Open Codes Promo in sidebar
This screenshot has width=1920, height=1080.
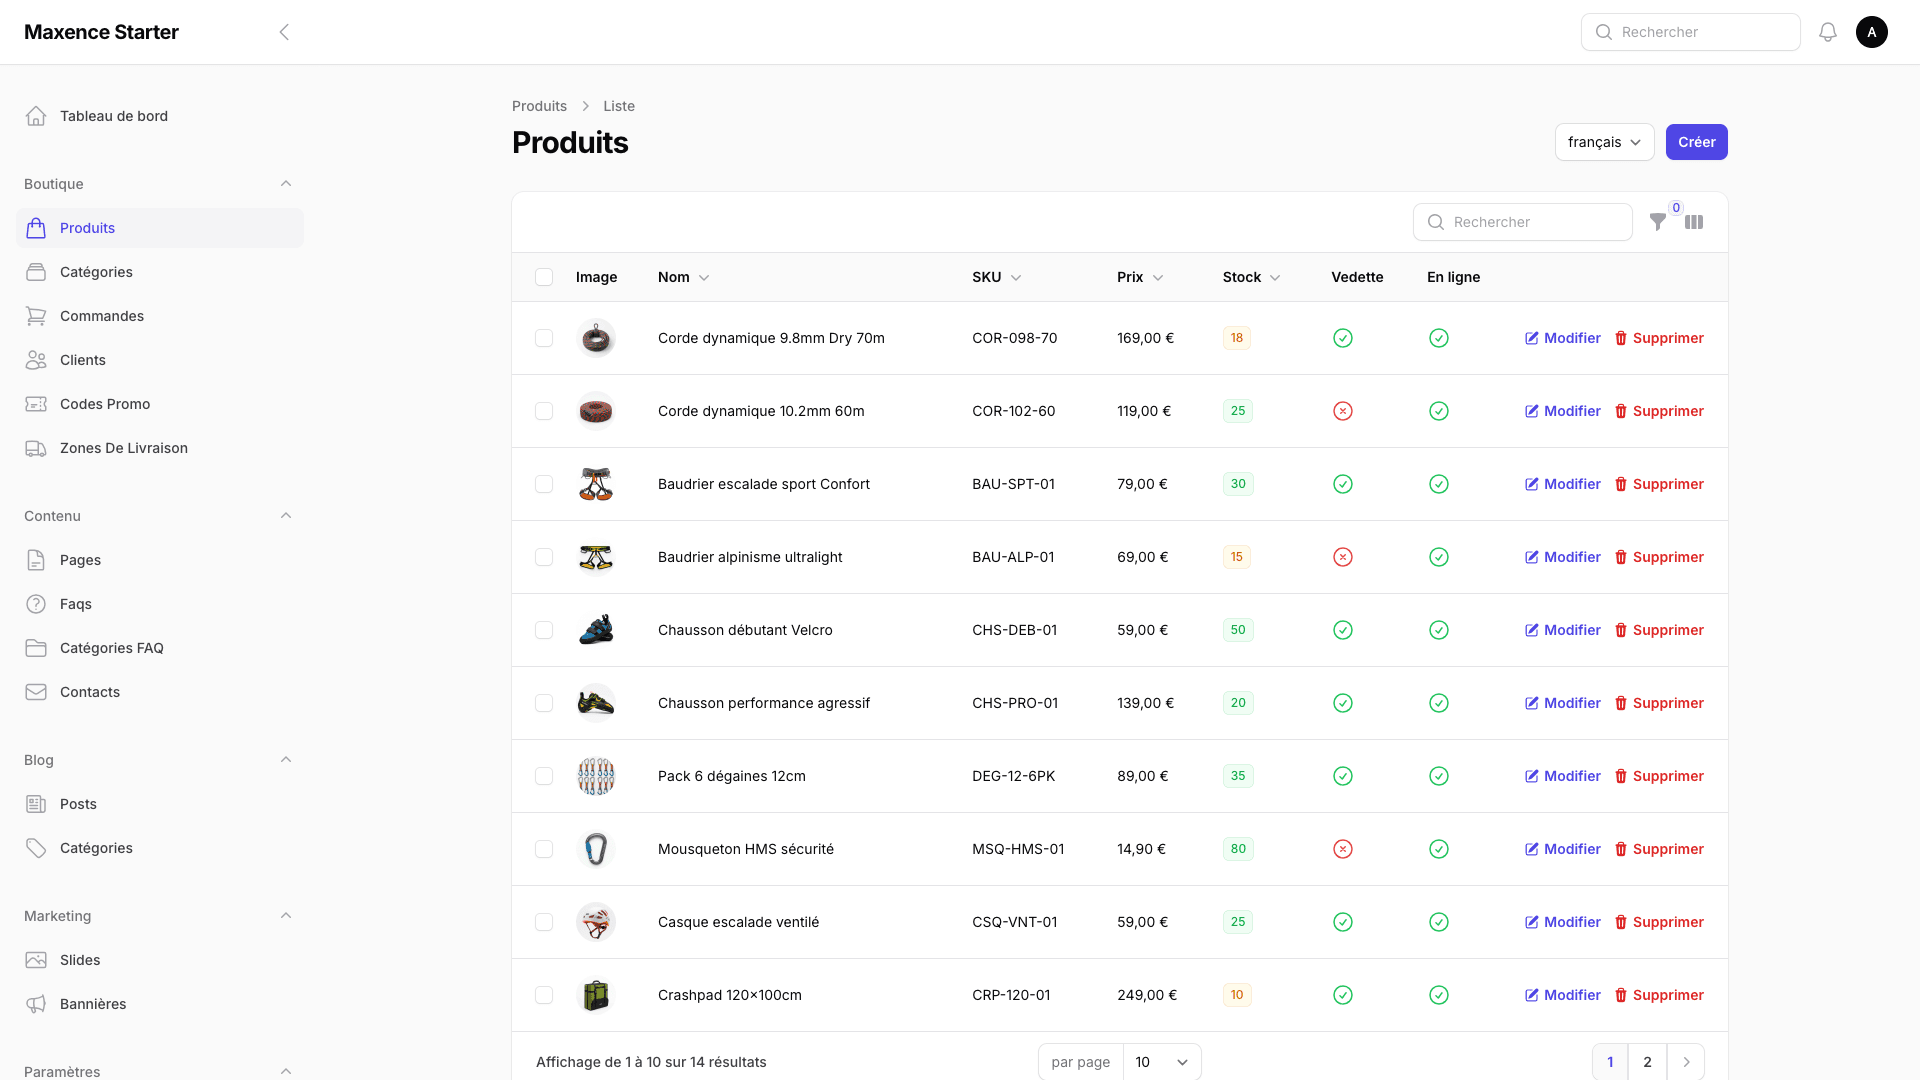point(105,404)
